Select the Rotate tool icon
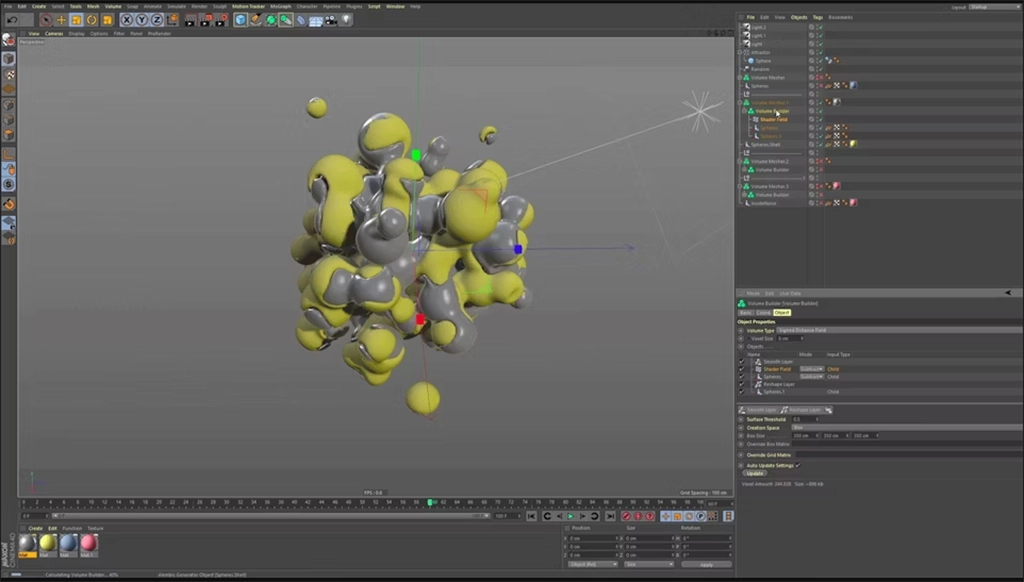 (92, 20)
